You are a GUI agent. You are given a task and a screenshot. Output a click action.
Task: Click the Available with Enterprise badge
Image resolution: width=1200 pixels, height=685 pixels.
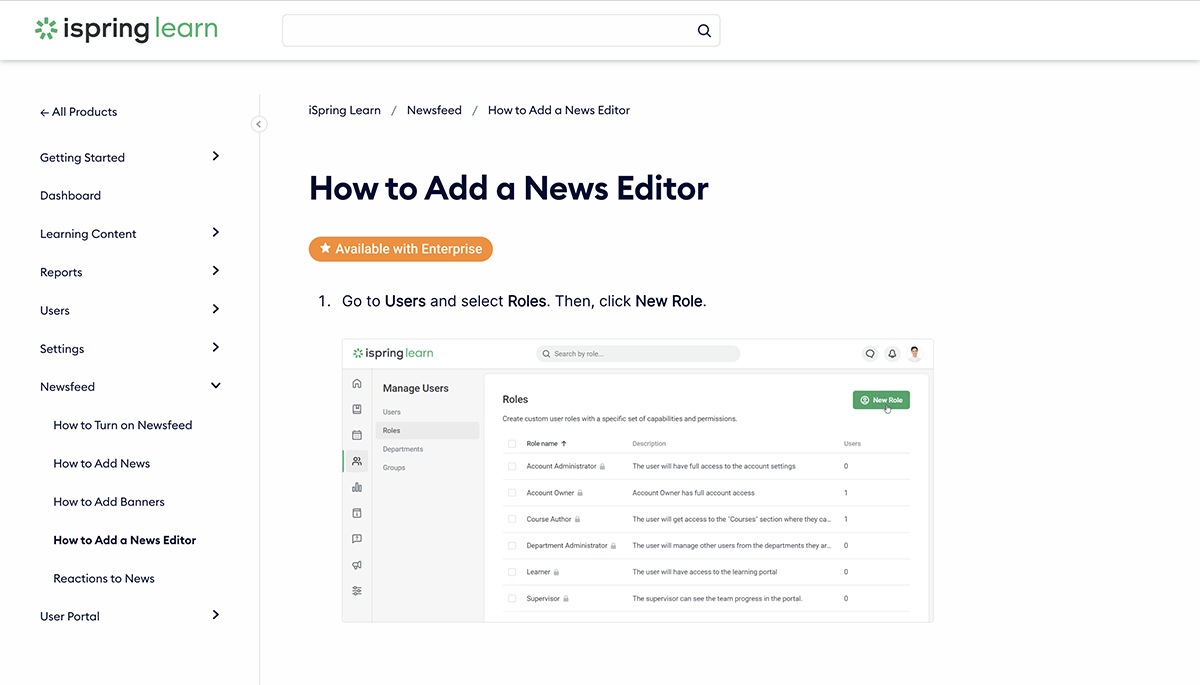pyautogui.click(x=401, y=249)
